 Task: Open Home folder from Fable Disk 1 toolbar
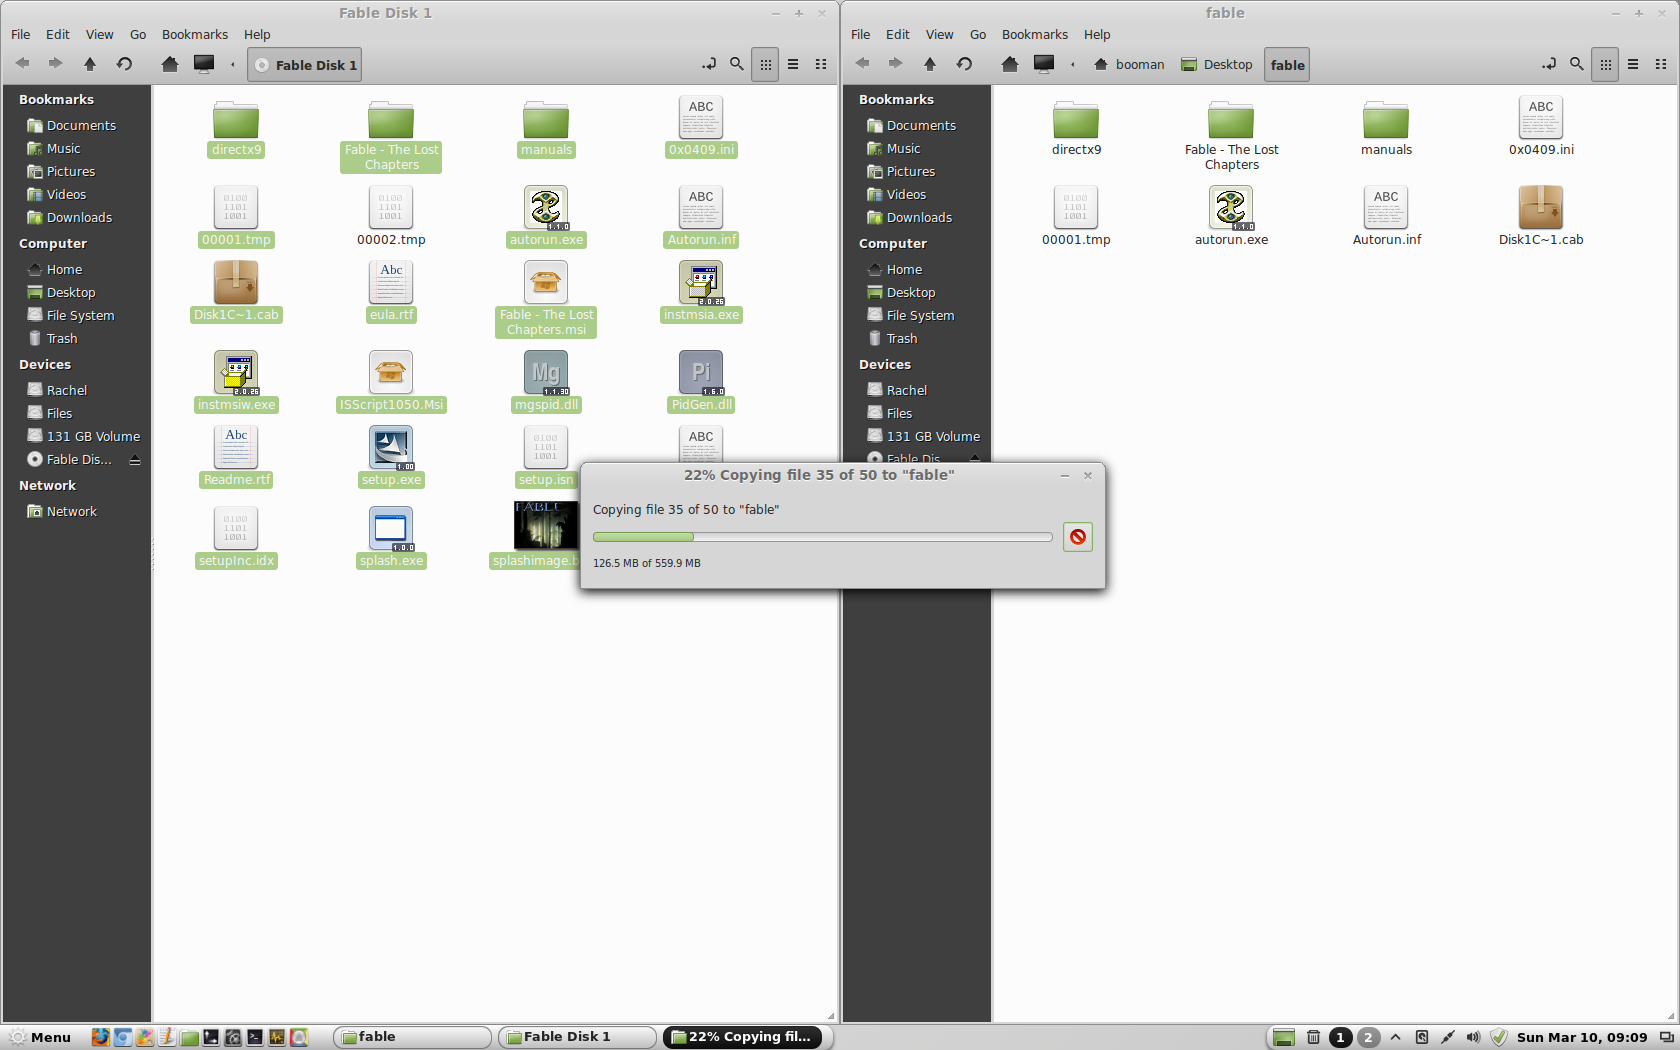click(x=170, y=64)
